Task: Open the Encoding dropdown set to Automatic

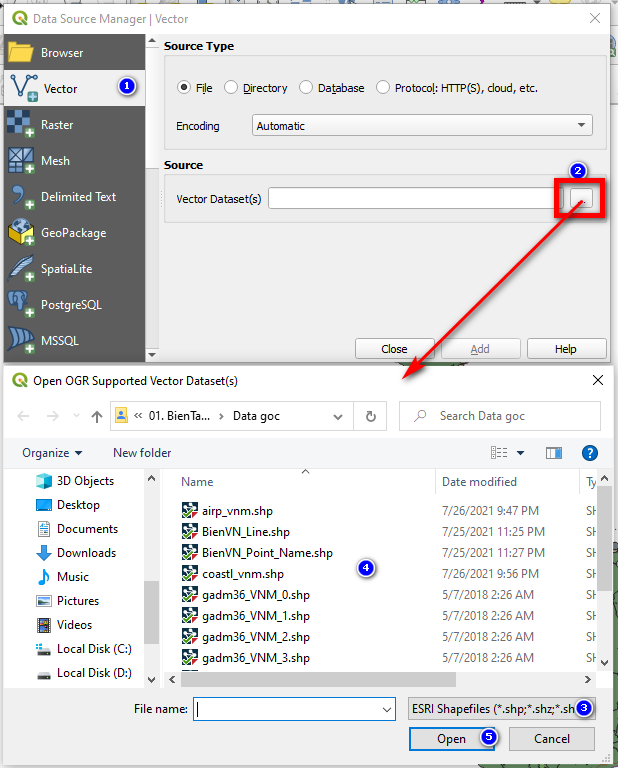Action: tap(422, 125)
